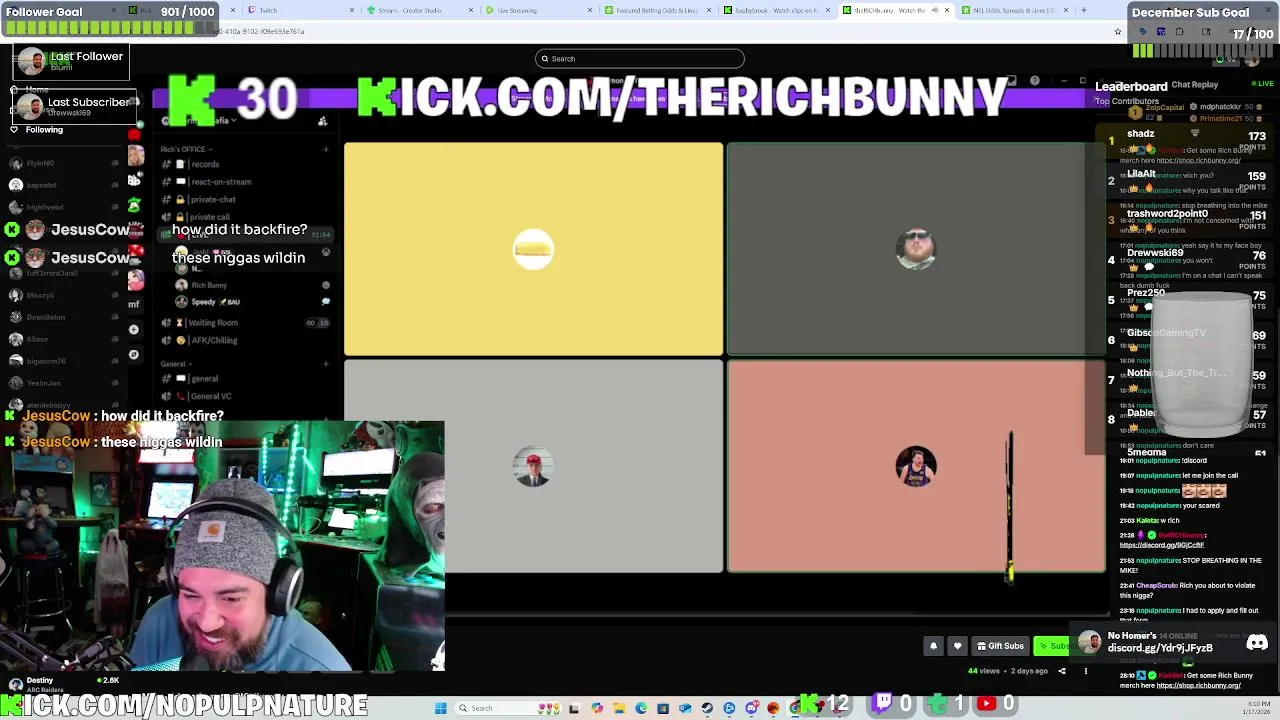Open the Leaderboard panel heading

click(1131, 87)
